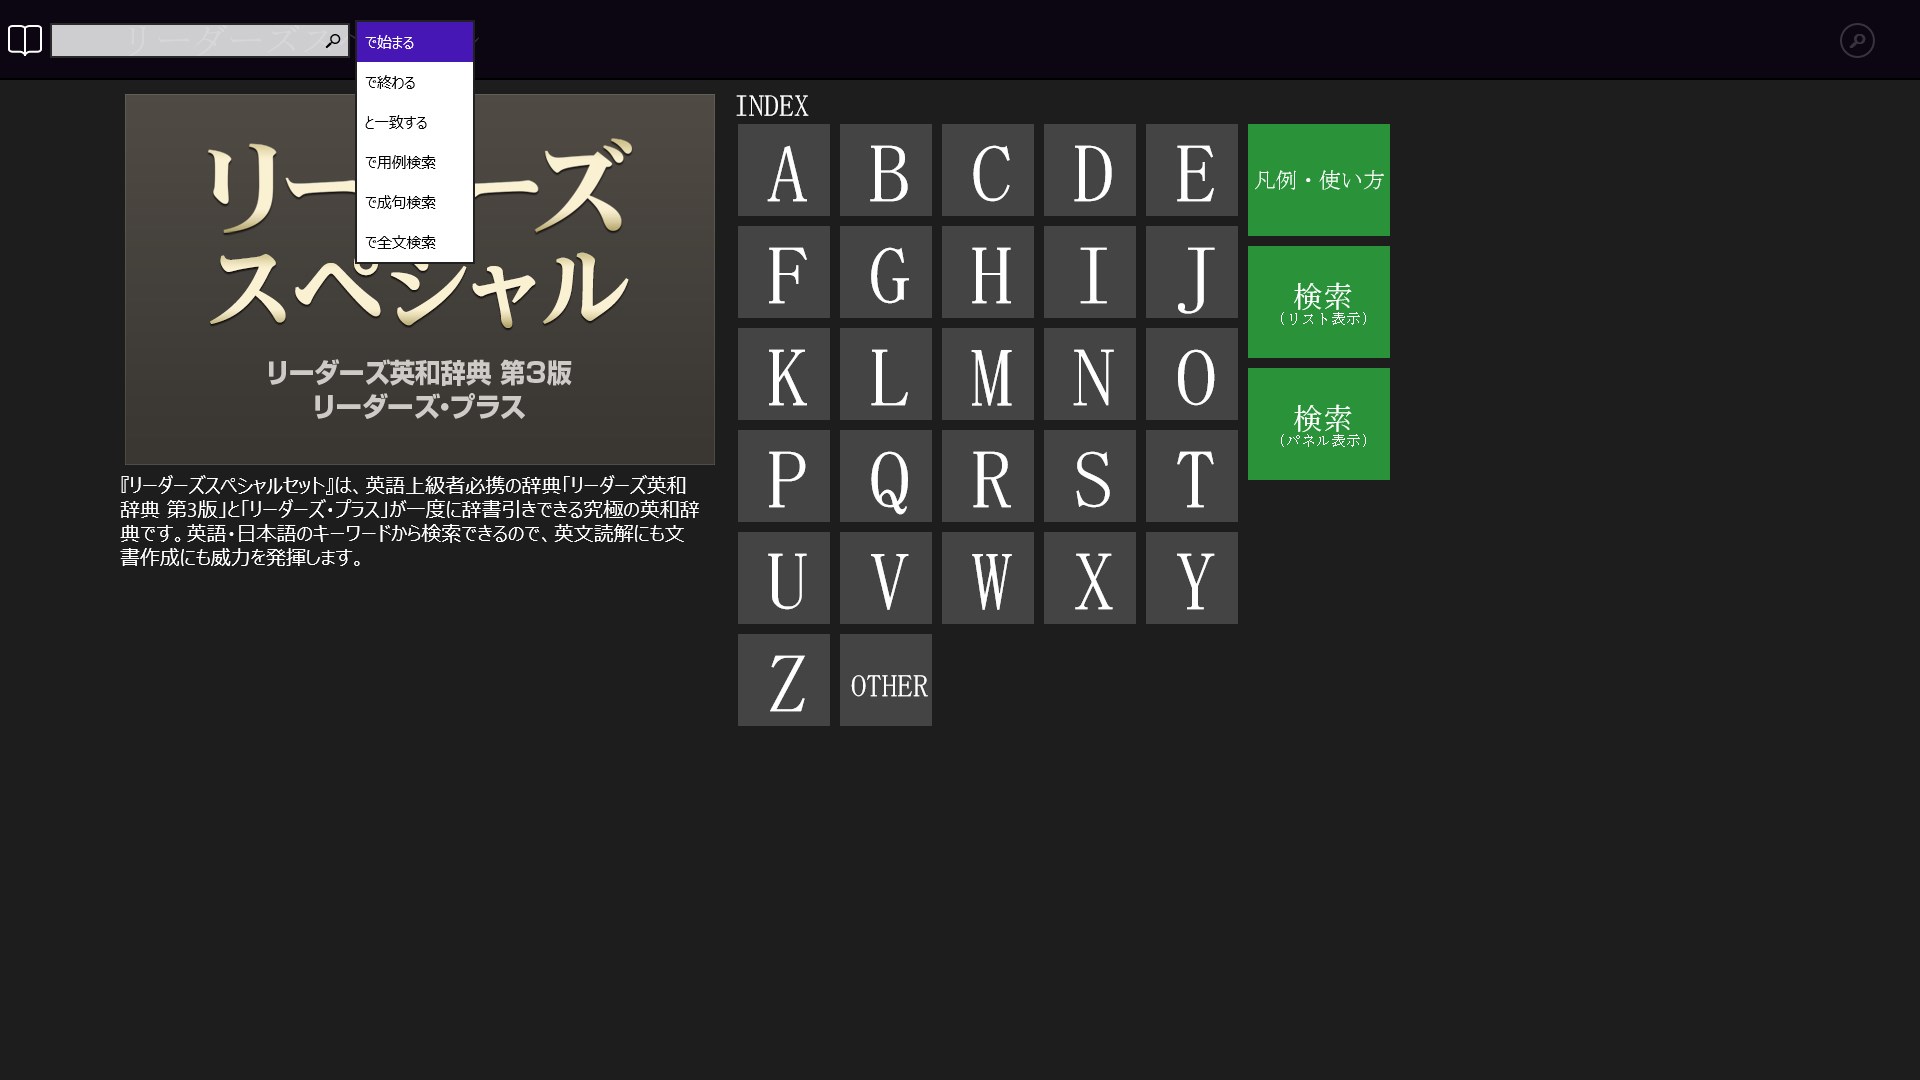1920x1080 pixels.
Task: Open index tile letter M
Action: coord(987,374)
